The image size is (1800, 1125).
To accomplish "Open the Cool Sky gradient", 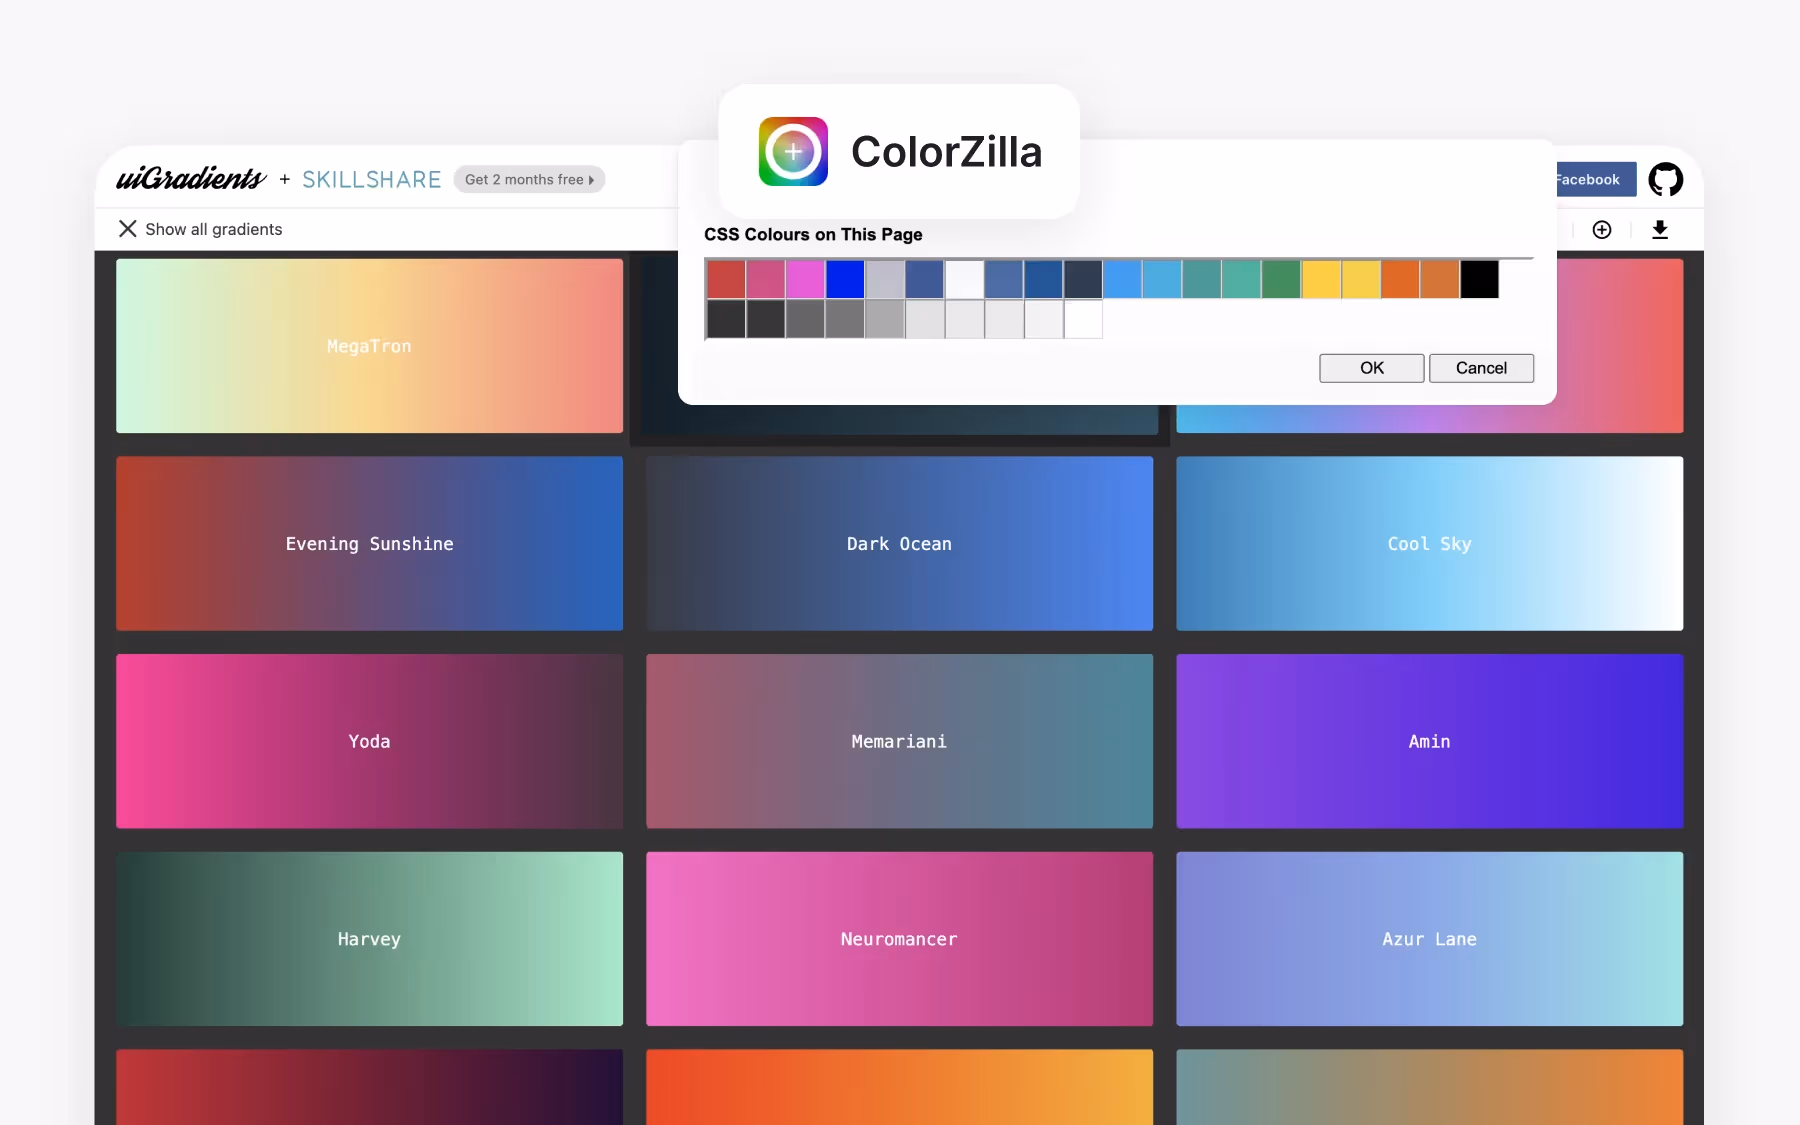I will [x=1429, y=544].
